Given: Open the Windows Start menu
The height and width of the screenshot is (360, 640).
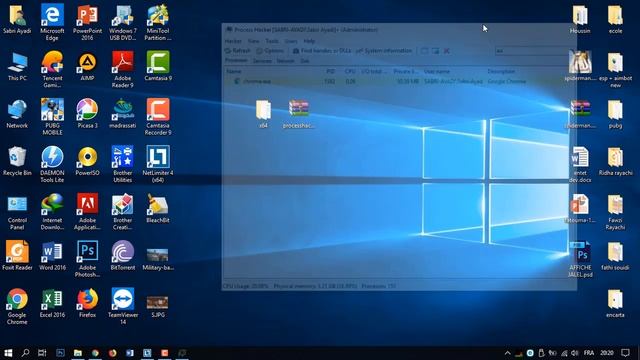Looking at the screenshot, I should pyautogui.click(x=8, y=353).
